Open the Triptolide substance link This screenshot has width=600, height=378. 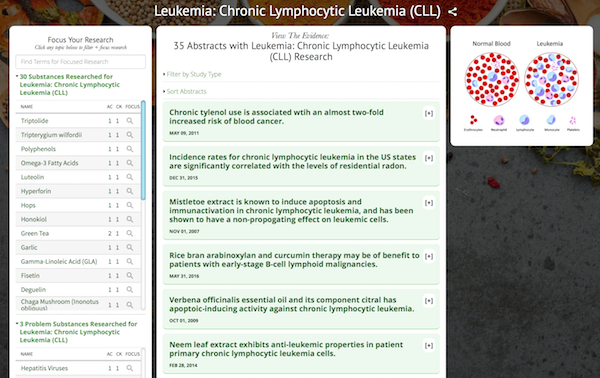click(34, 121)
